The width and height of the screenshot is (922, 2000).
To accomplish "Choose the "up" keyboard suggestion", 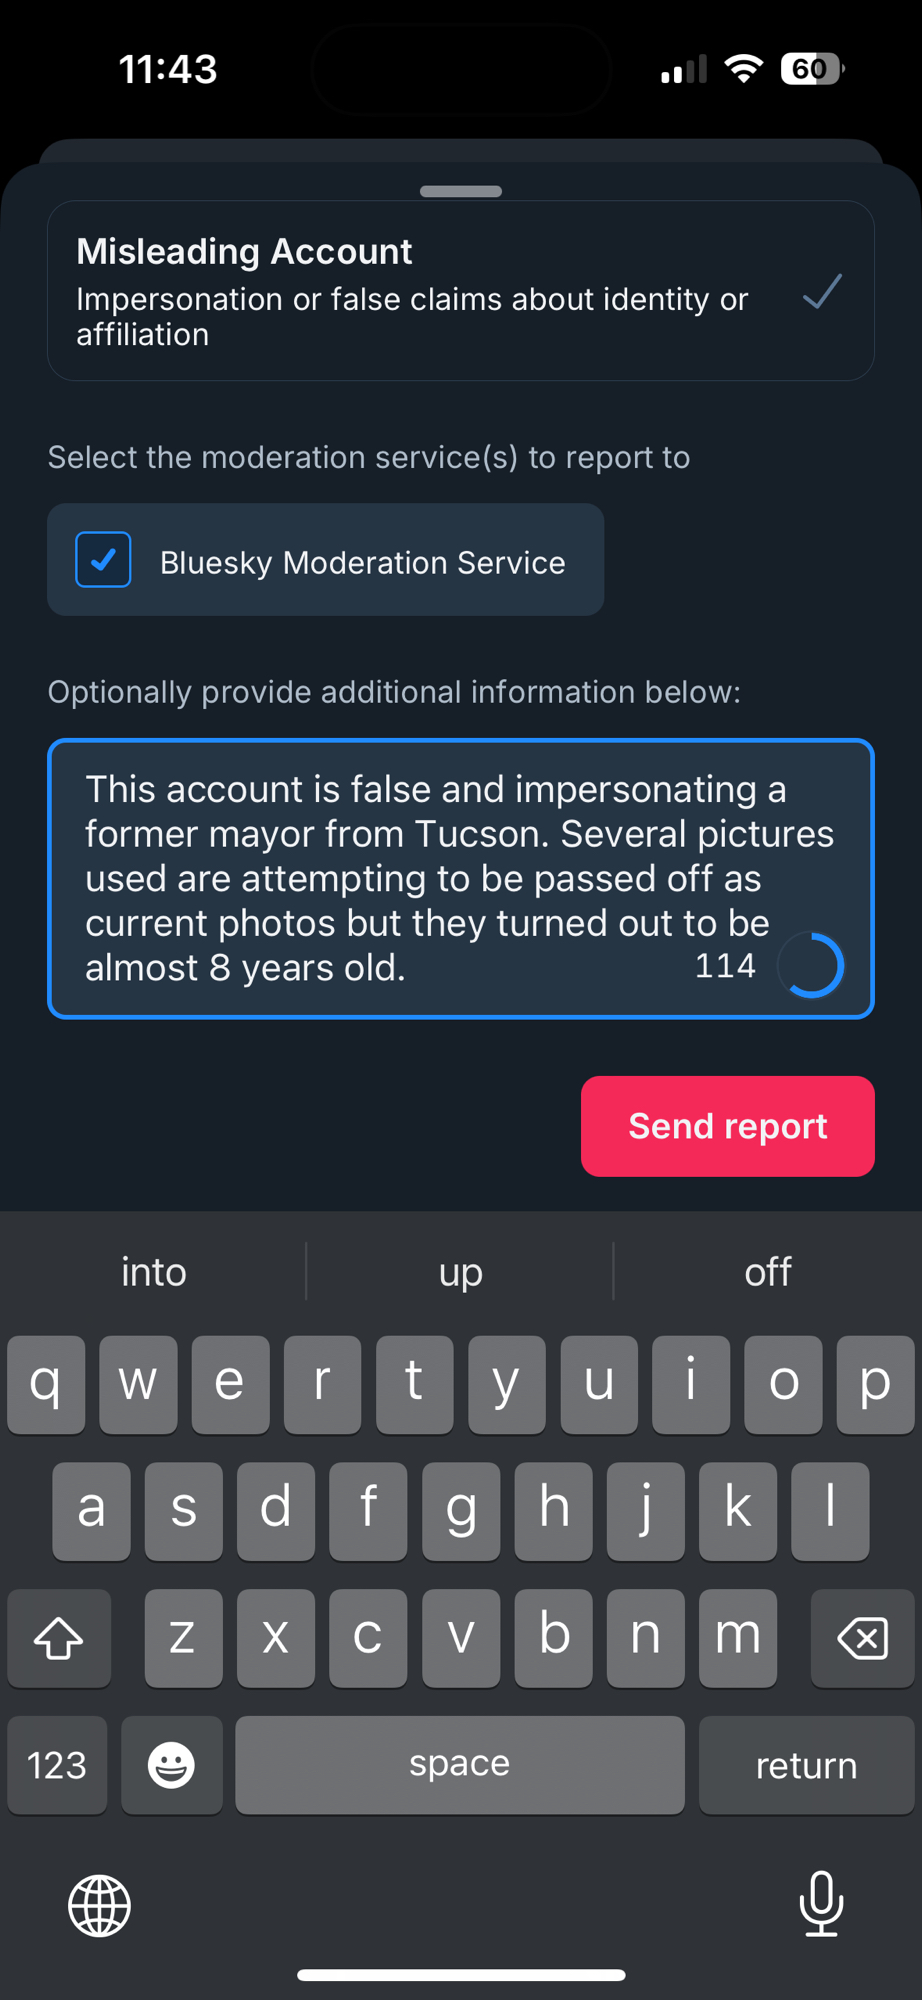I will (x=460, y=1272).
